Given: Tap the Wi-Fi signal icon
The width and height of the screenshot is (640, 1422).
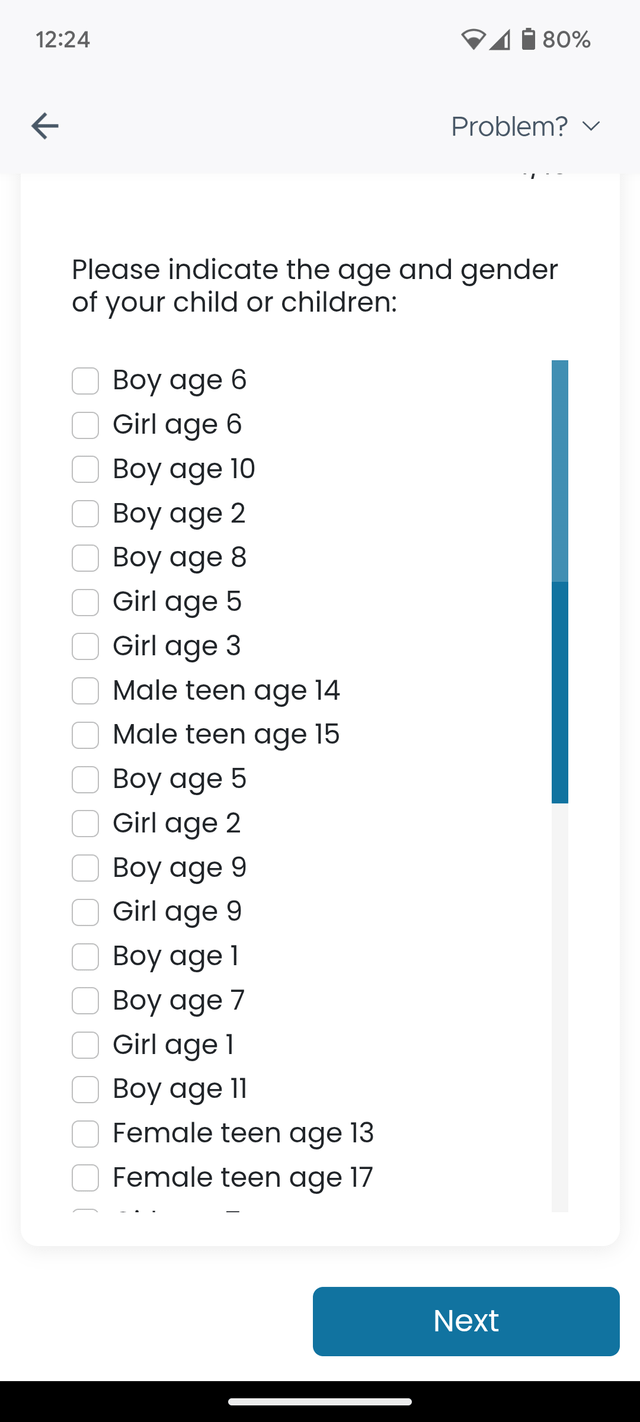Looking at the screenshot, I should [473, 39].
